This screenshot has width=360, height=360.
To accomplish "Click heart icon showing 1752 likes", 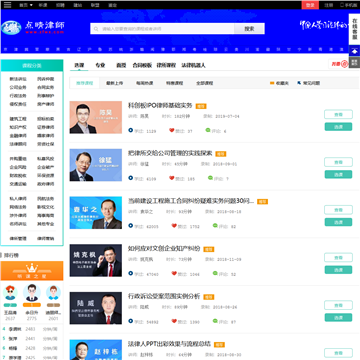I will click(174, 226).
